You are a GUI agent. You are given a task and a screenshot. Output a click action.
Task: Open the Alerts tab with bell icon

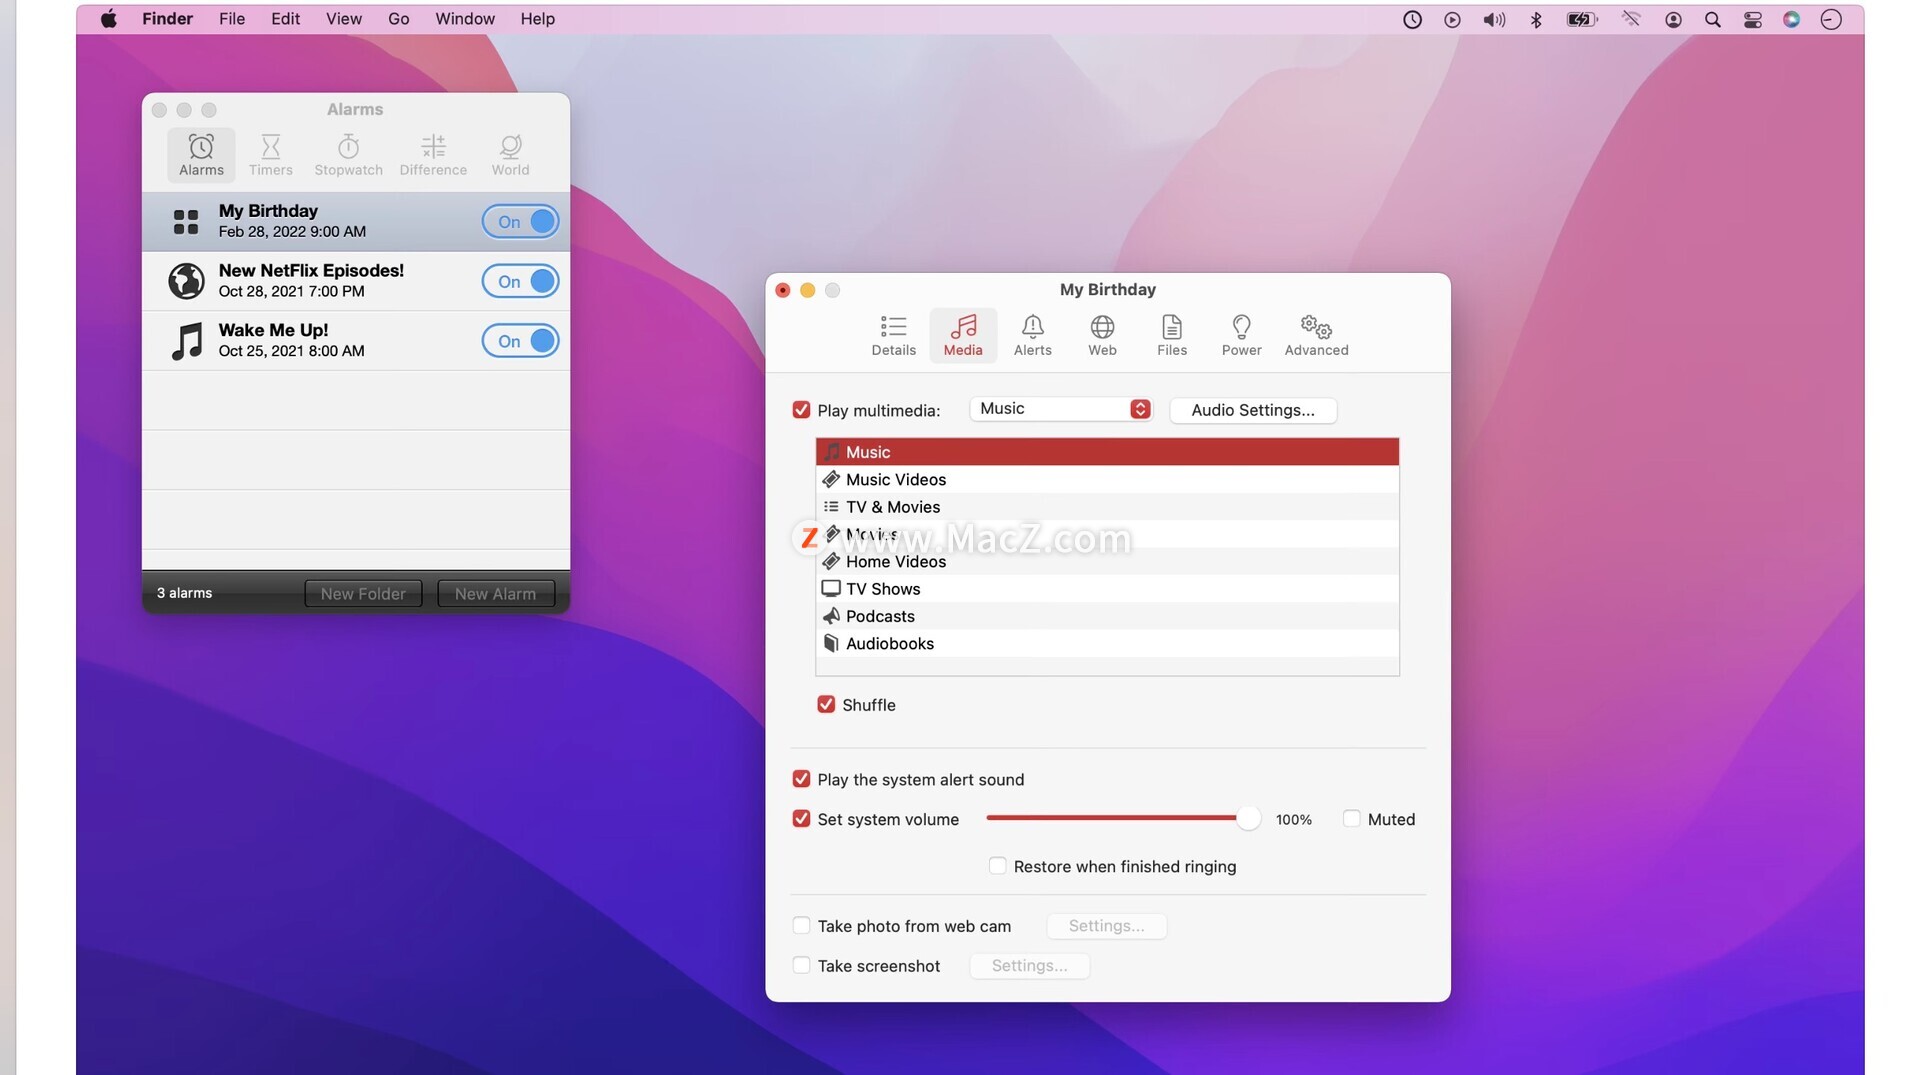(x=1032, y=335)
